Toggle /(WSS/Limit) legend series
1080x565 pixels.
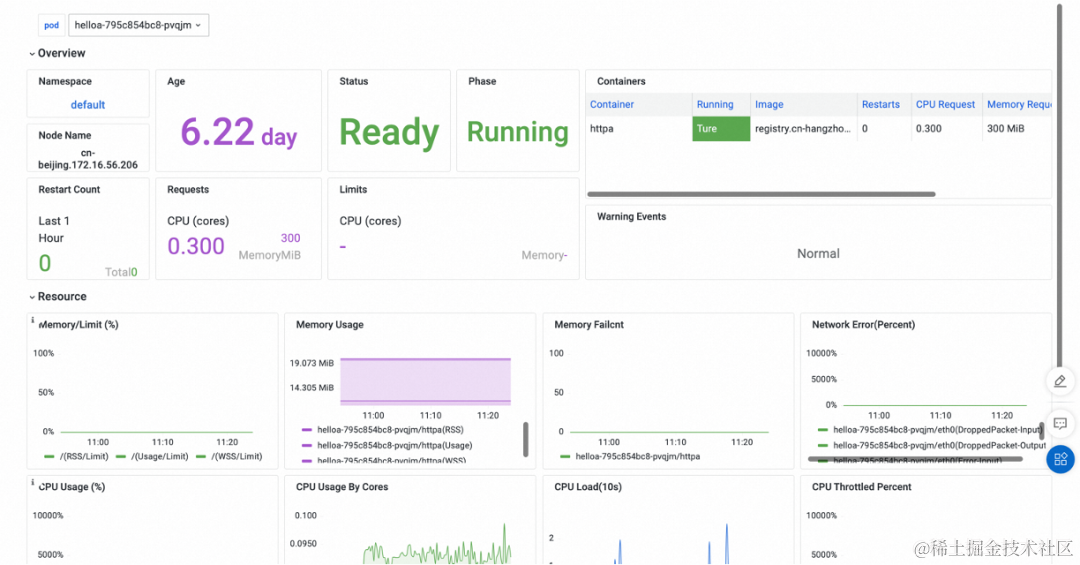[229, 457]
